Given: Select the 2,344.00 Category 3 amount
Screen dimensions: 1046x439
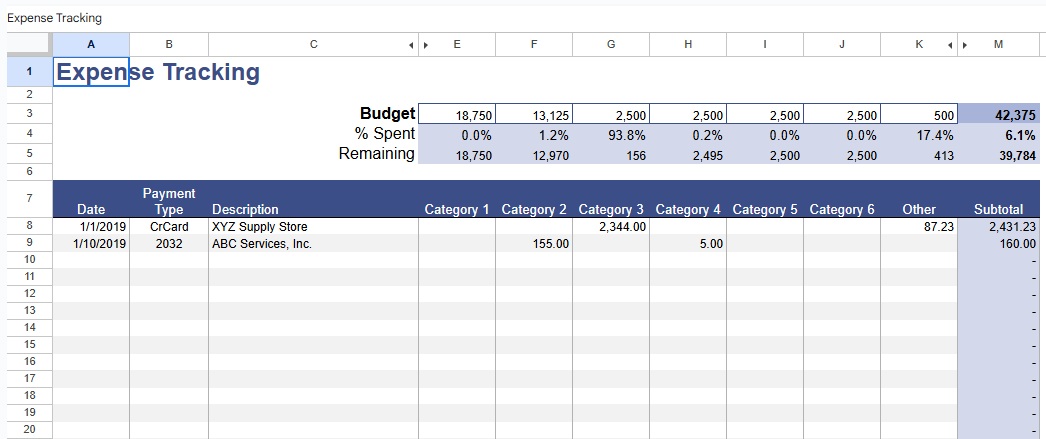Looking at the screenshot, I should (611, 227).
